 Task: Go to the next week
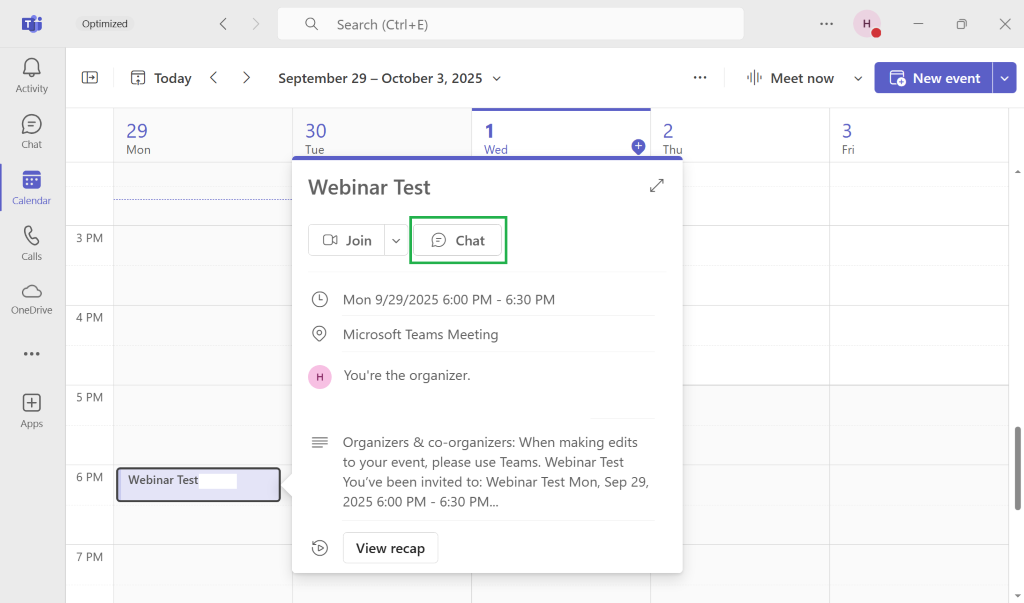[x=246, y=78]
